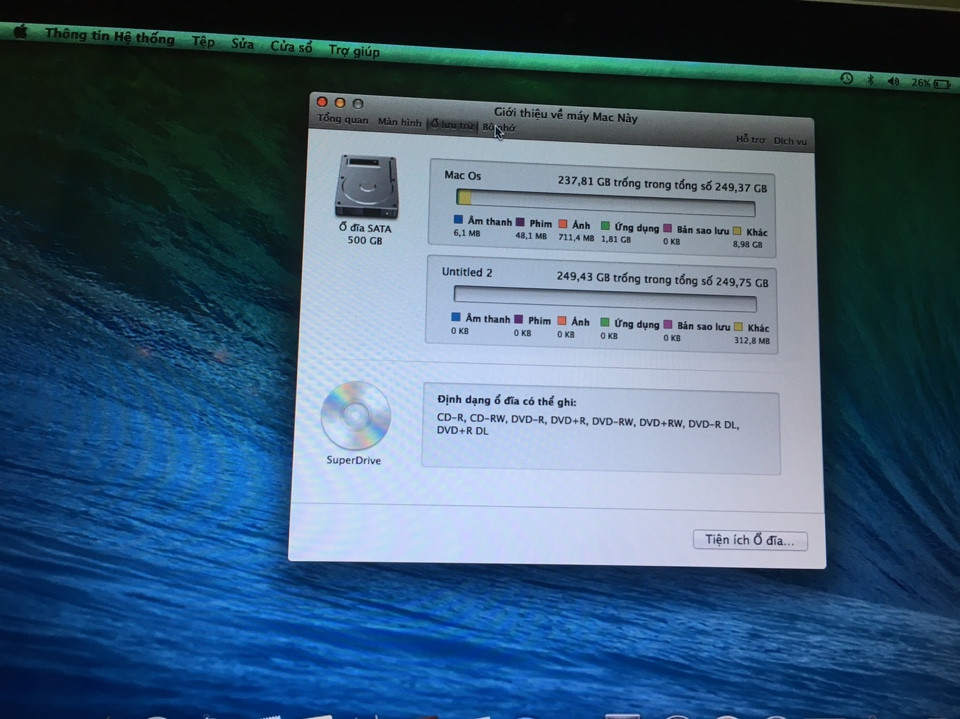The image size is (960, 719).
Task: Click the orange Ảnh swatch for Mac Os
Action: point(563,224)
